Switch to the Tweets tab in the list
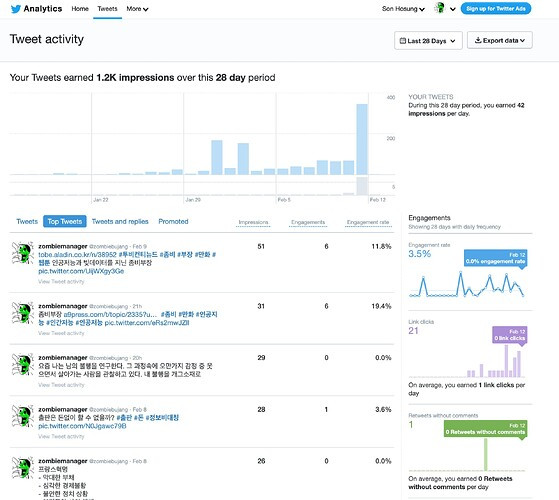 coord(27,221)
